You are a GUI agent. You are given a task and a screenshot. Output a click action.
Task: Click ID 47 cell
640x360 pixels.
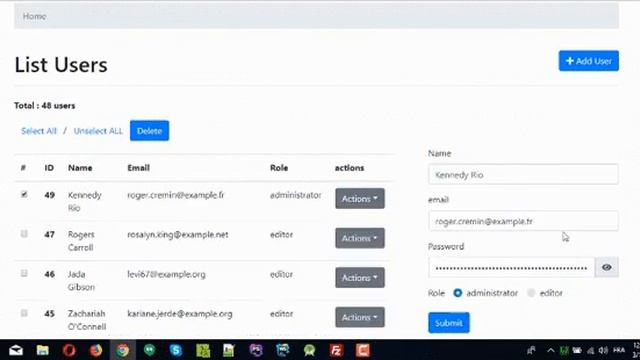49,235
